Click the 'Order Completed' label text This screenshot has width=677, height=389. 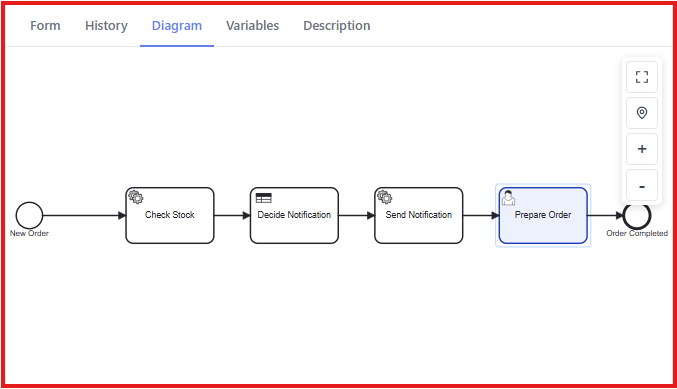pyautogui.click(x=637, y=233)
